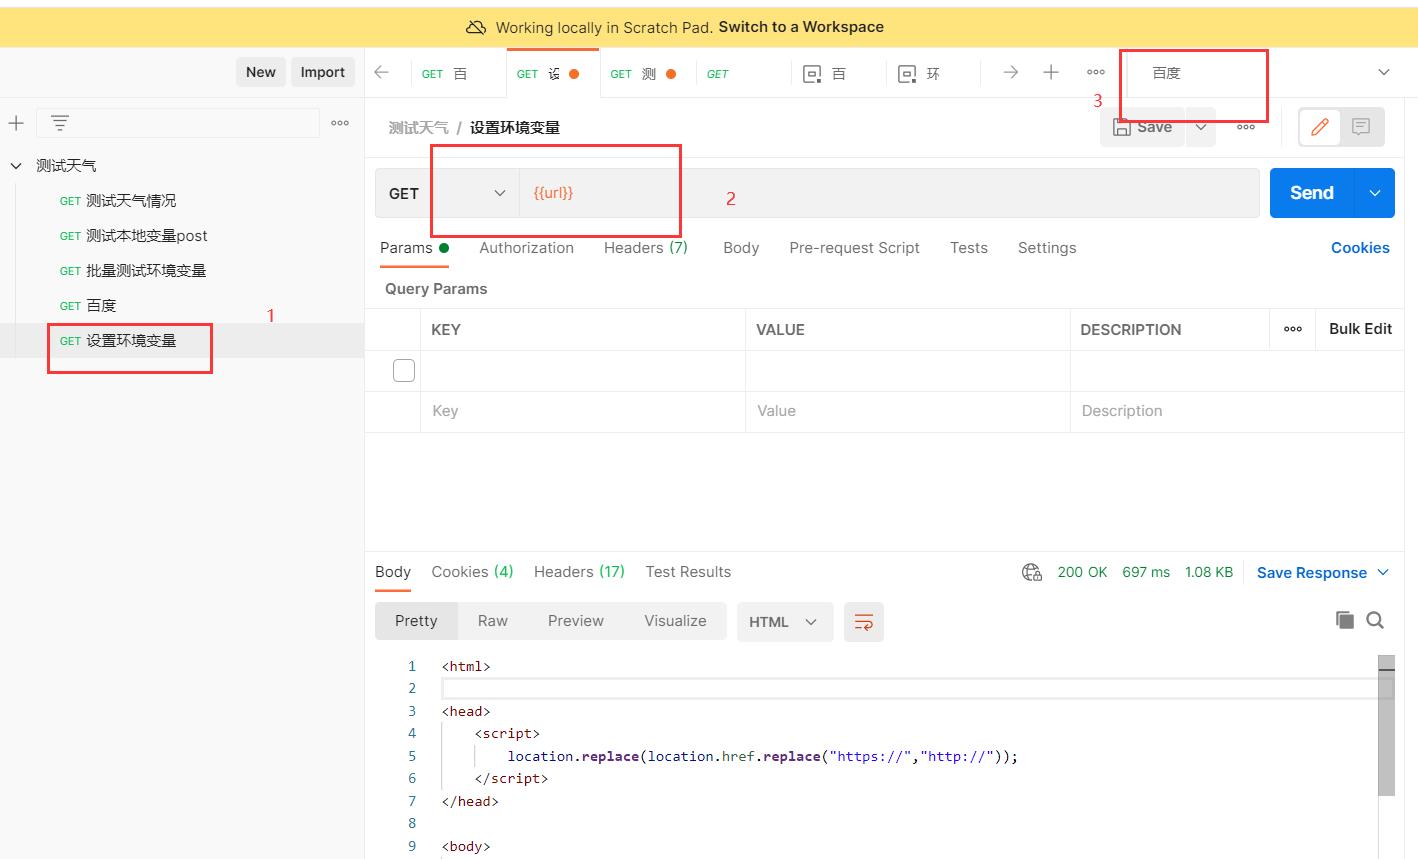Open the GET method dropdown

click(x=447, y=193)
